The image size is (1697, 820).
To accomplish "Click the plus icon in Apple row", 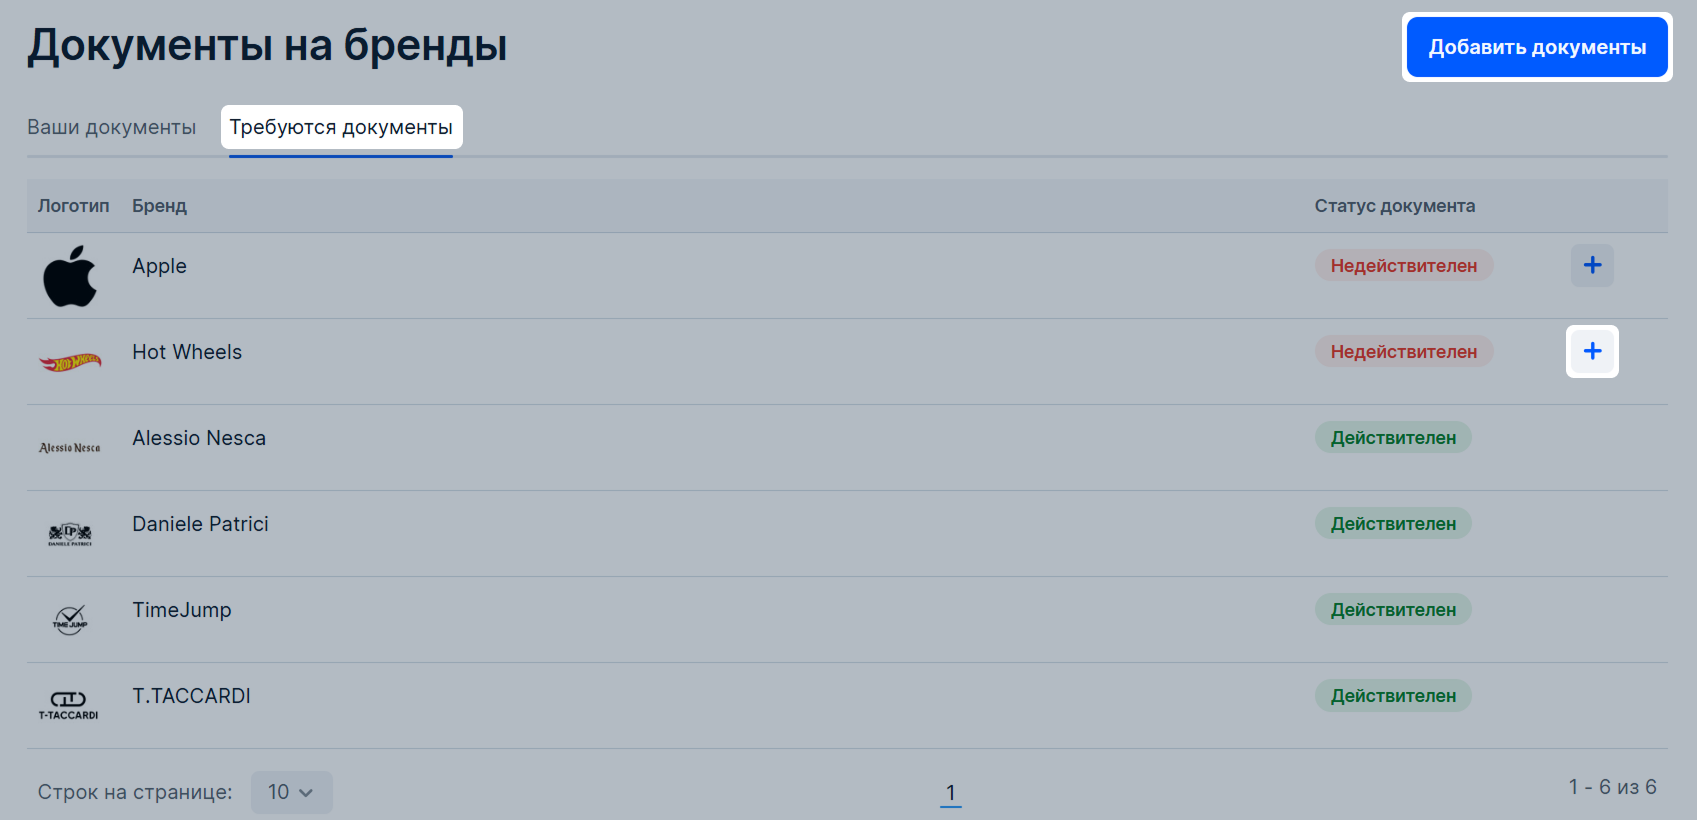I will [1592, 266].
